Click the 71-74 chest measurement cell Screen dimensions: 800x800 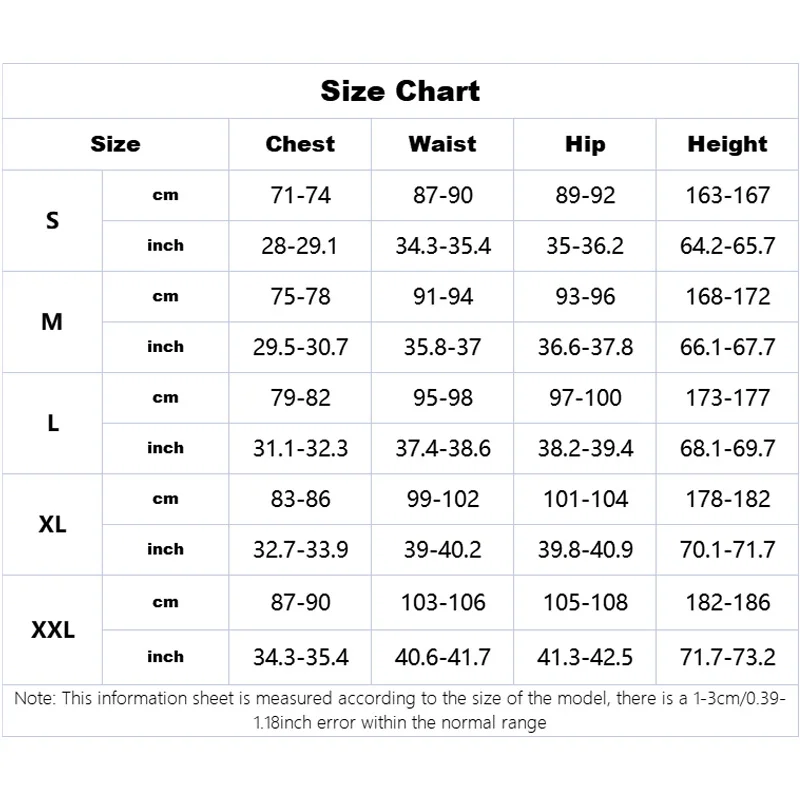(300, 195)
